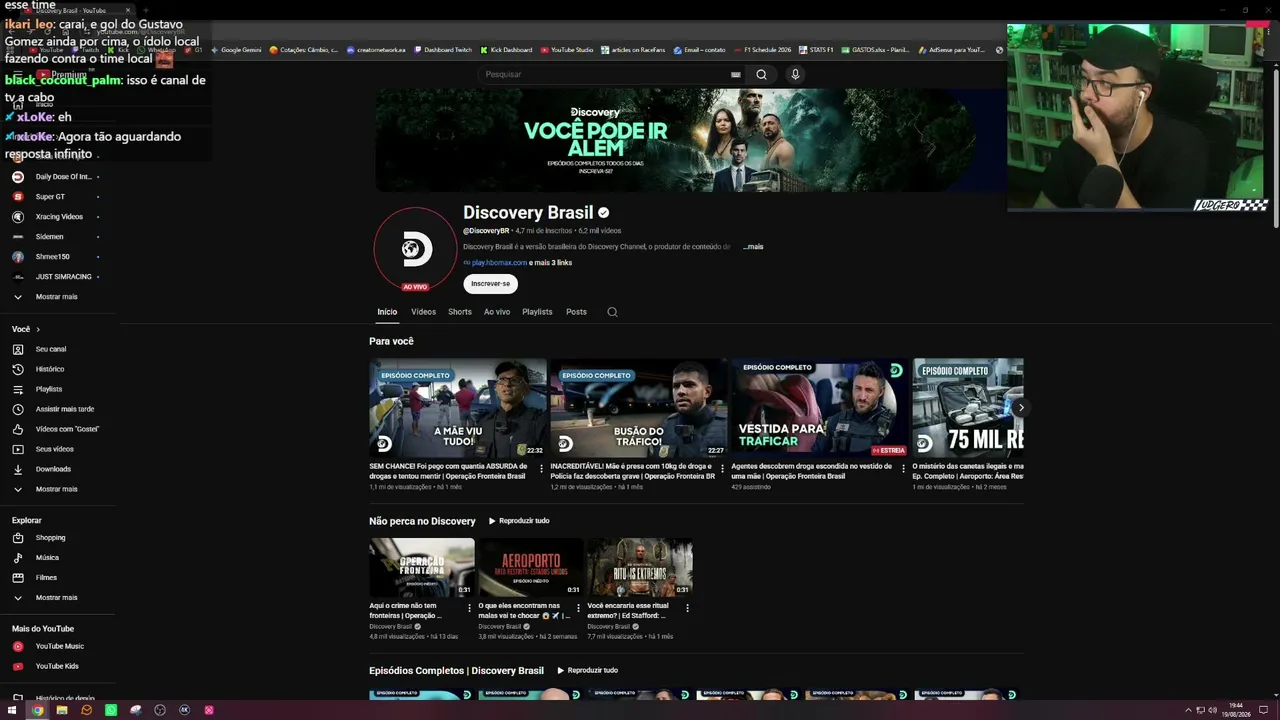Image resolution: width=1280 pixels, height=720 pixels.
Task: Click the search magnifier button in the YouTube header
Action: coord(761,74)
